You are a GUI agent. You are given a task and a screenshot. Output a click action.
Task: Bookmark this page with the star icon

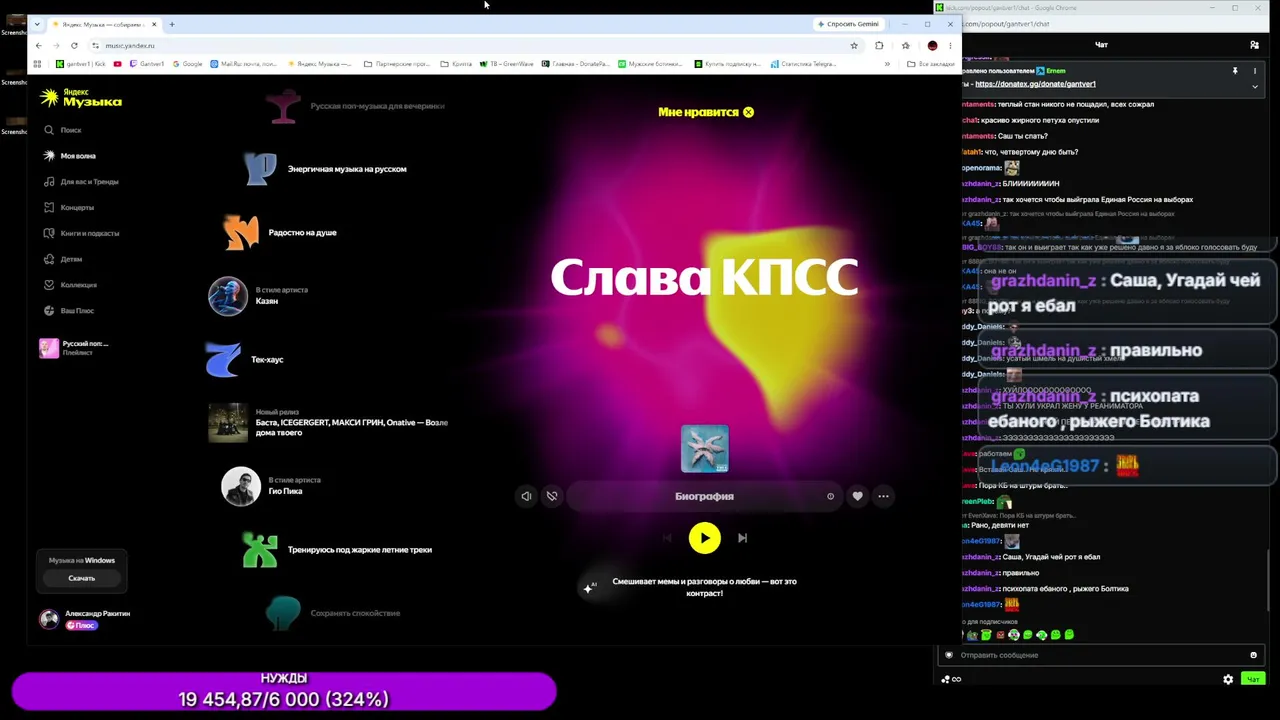pyautogui.click(x=854, y=45)
